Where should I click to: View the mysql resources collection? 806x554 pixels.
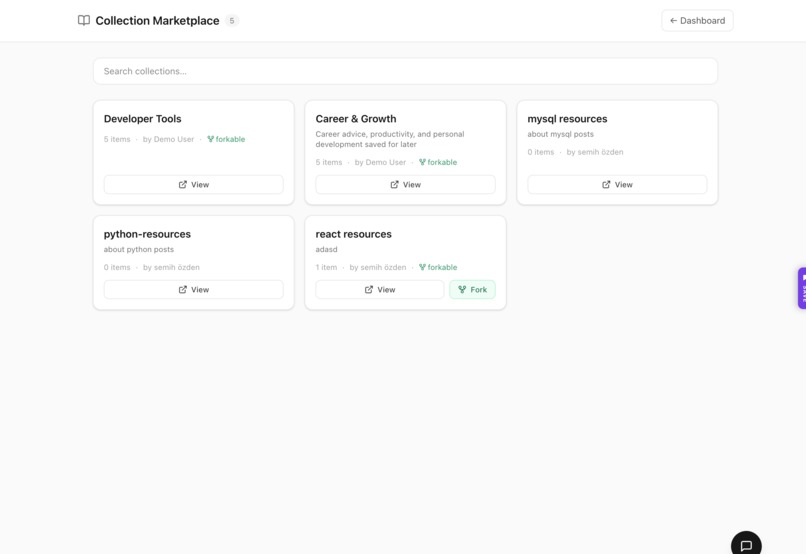(617, 184)
